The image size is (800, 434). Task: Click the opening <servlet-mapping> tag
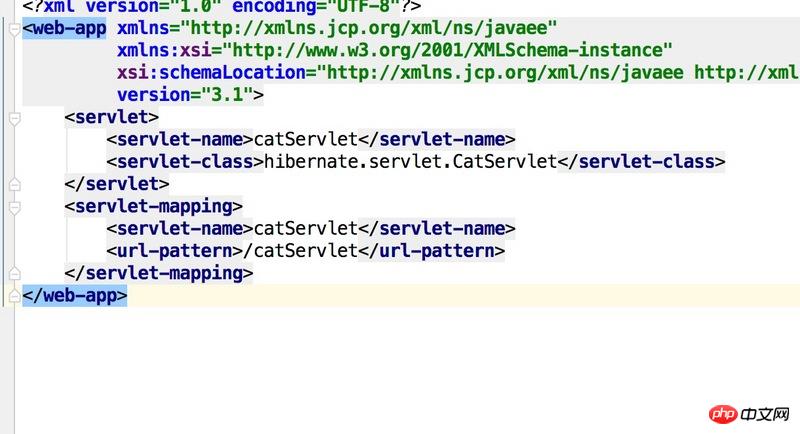coord(154,206)
